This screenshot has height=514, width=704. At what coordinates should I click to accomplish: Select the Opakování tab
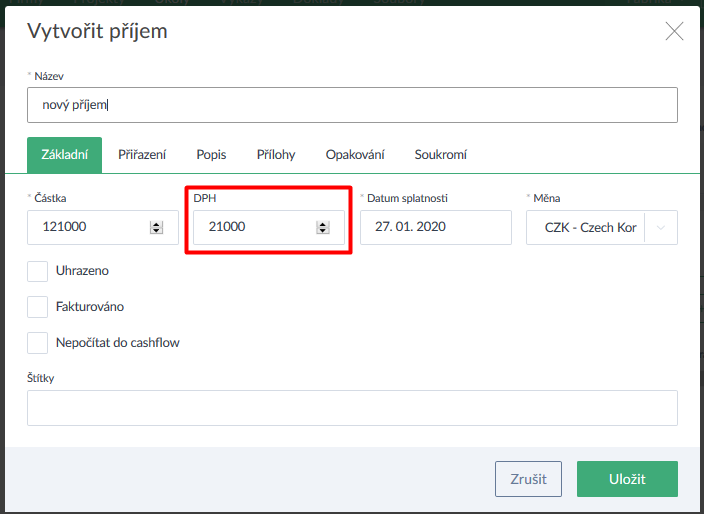tap(355, 155)
